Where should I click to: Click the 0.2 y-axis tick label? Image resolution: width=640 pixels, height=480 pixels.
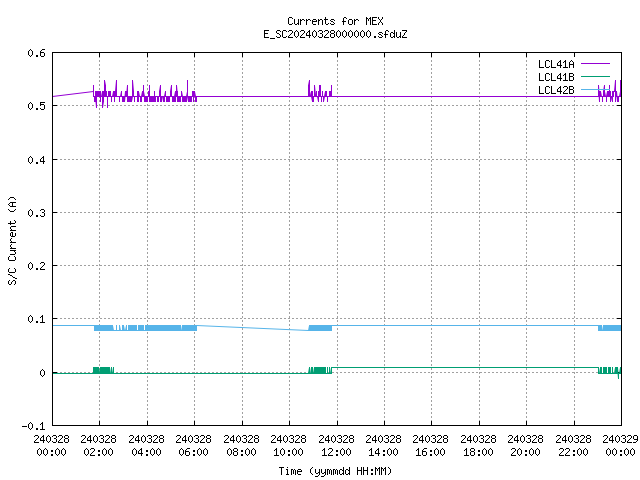[36, 266]
